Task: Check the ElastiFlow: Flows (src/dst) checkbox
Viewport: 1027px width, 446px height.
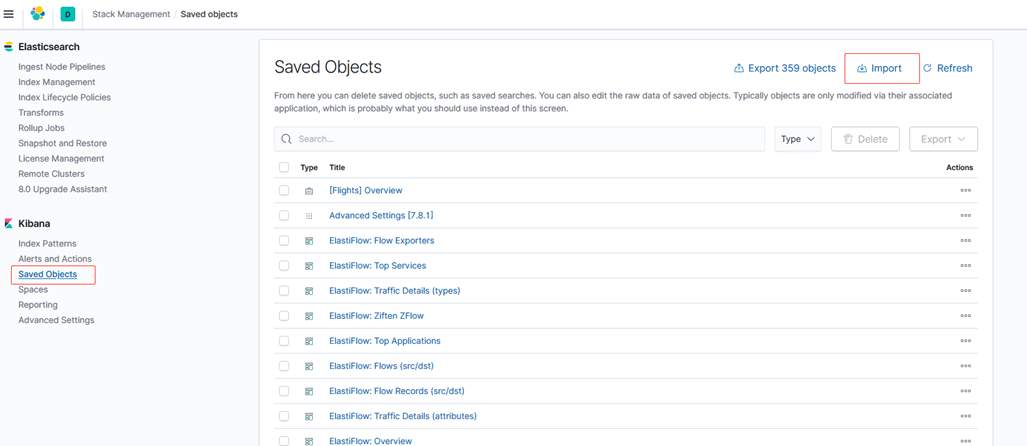Action: tap(284, 366)
